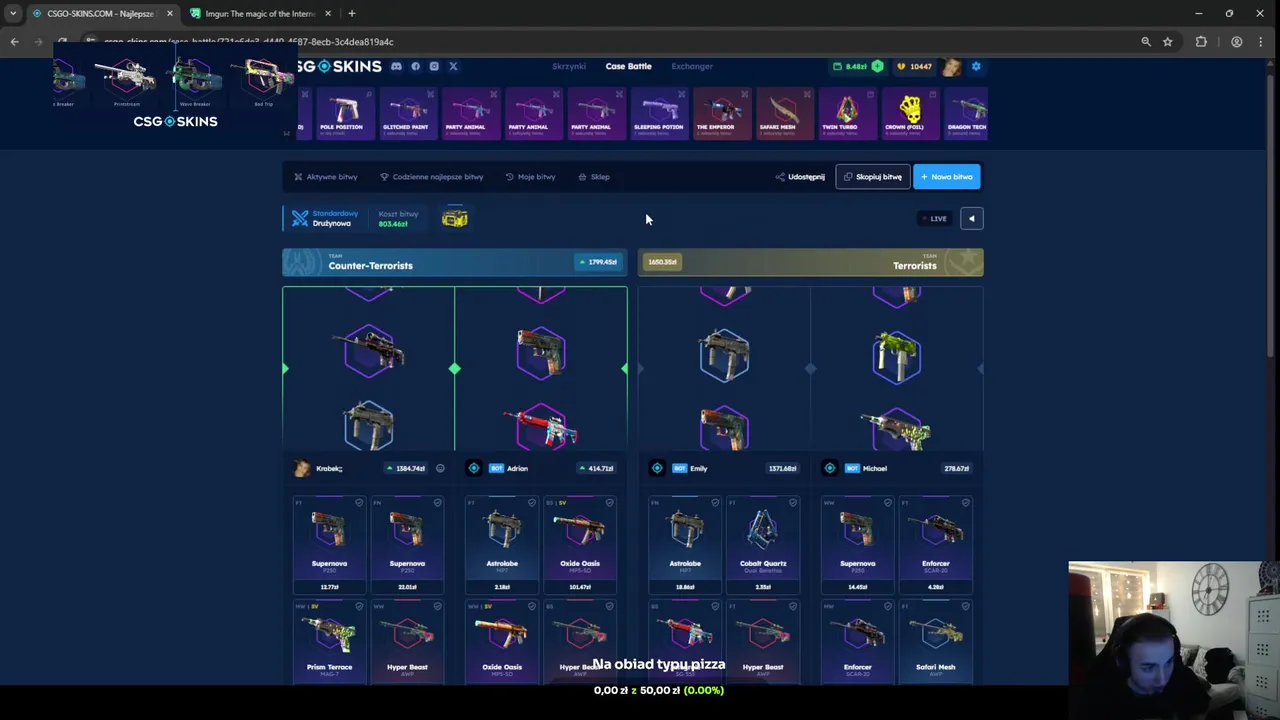Click the LIVE indicator
This screenshot has width=1280, height=720.
[936, 218]
